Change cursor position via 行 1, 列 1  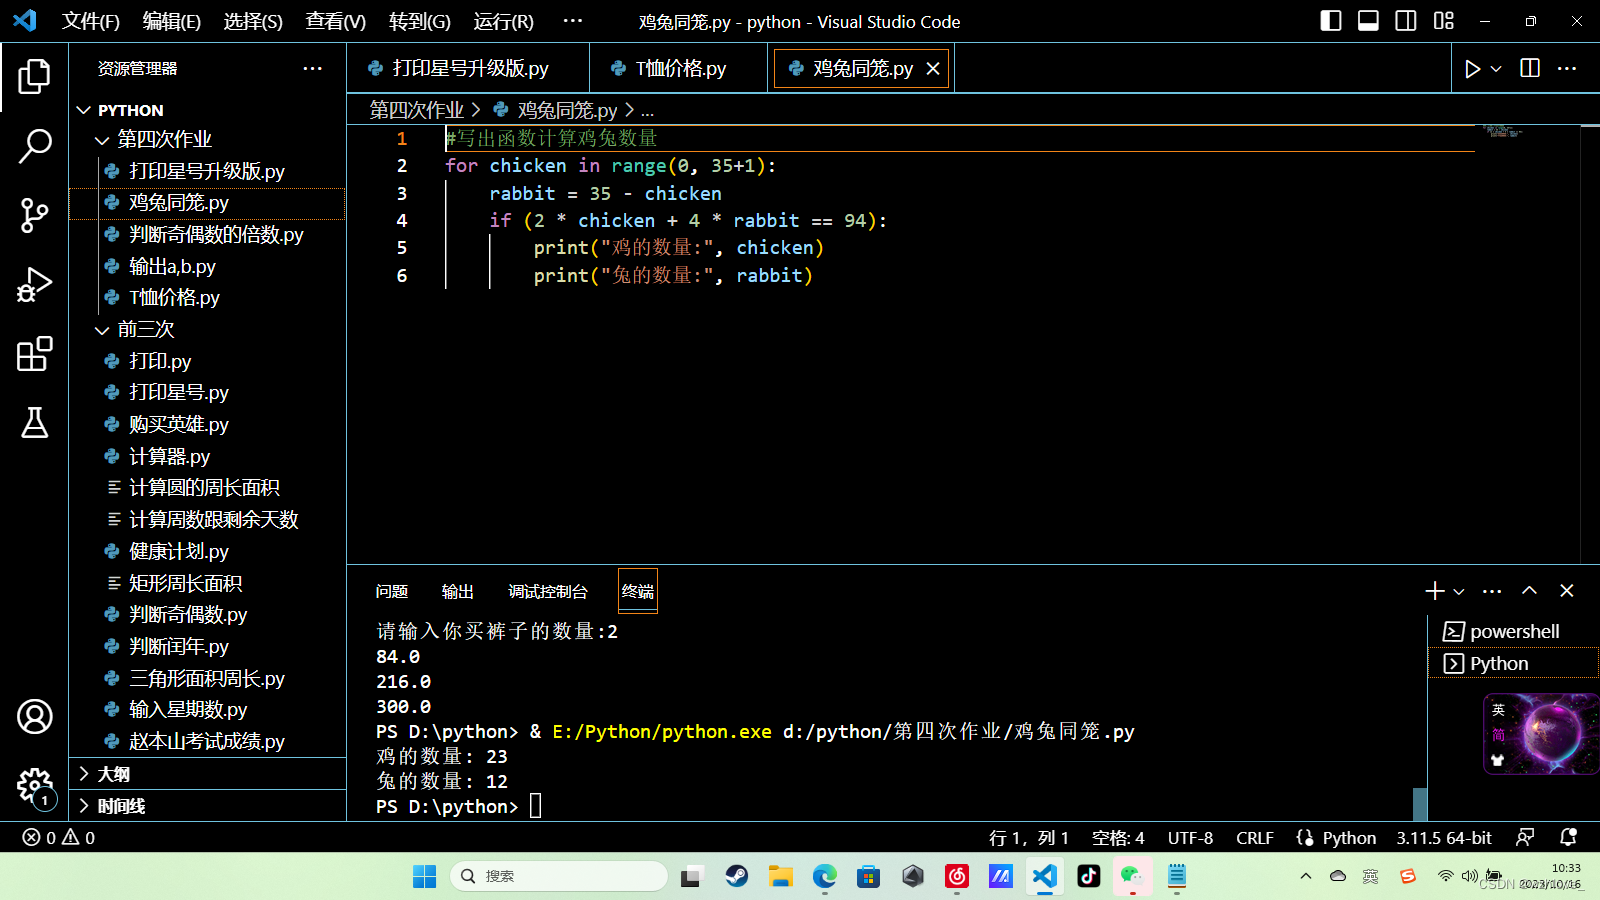[1029, 838]
